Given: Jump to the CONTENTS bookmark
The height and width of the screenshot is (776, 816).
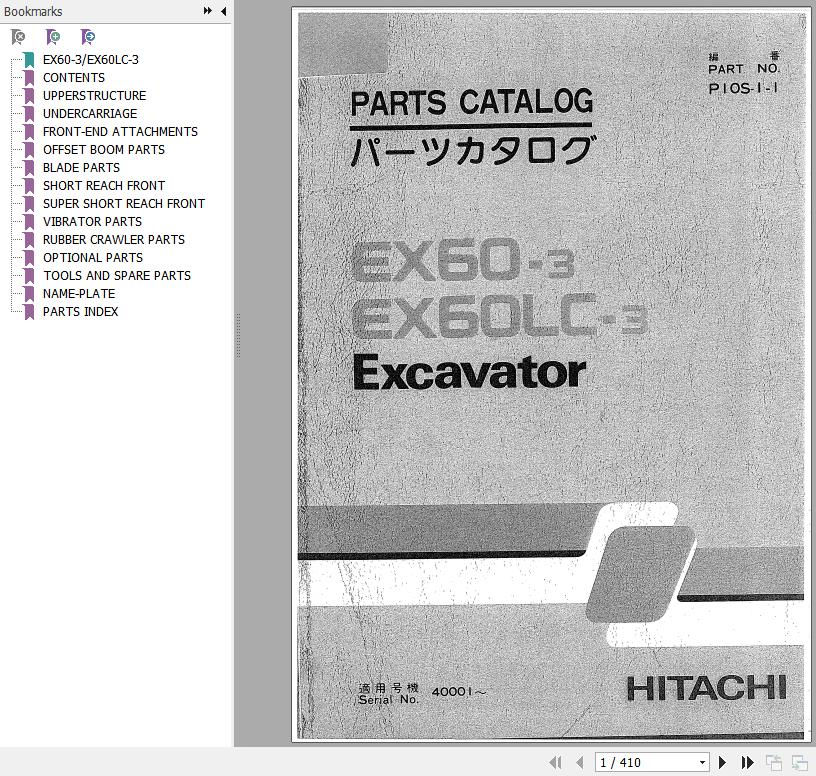Looking at the screenshot, I should coord(73,78).
